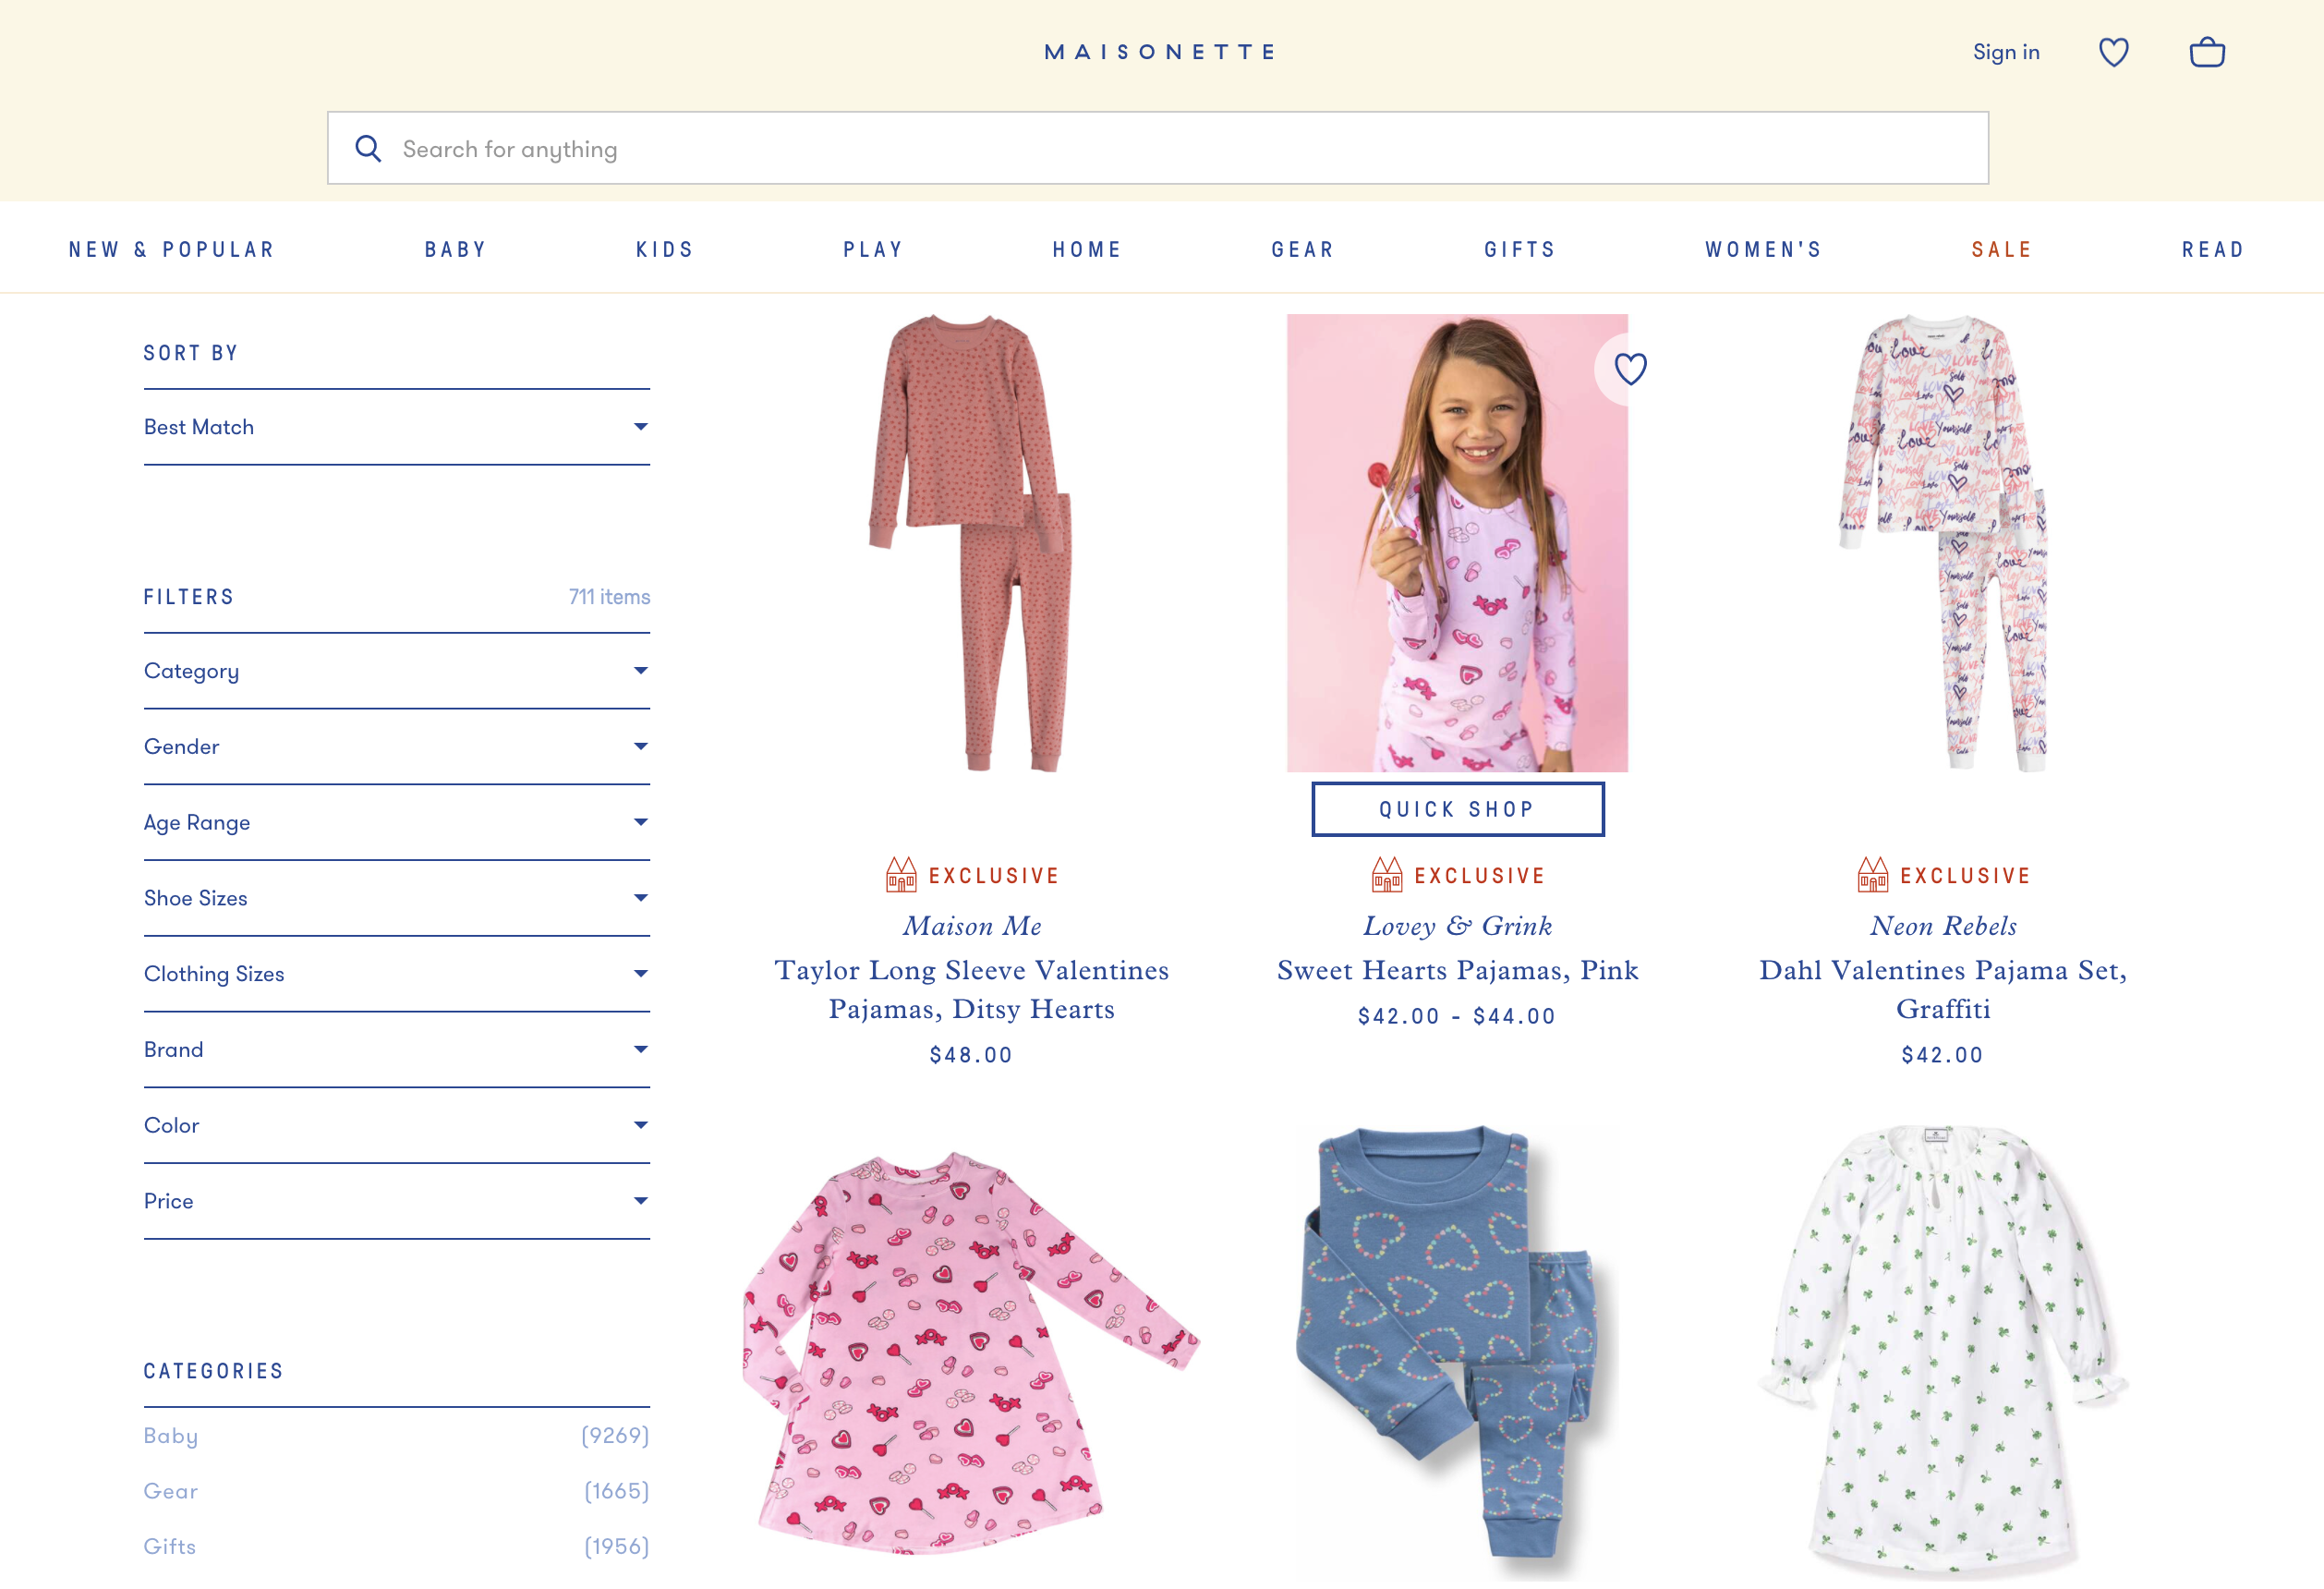Select the Baby category link
2324x1589 pixels.
click(x=171, y=1436)
